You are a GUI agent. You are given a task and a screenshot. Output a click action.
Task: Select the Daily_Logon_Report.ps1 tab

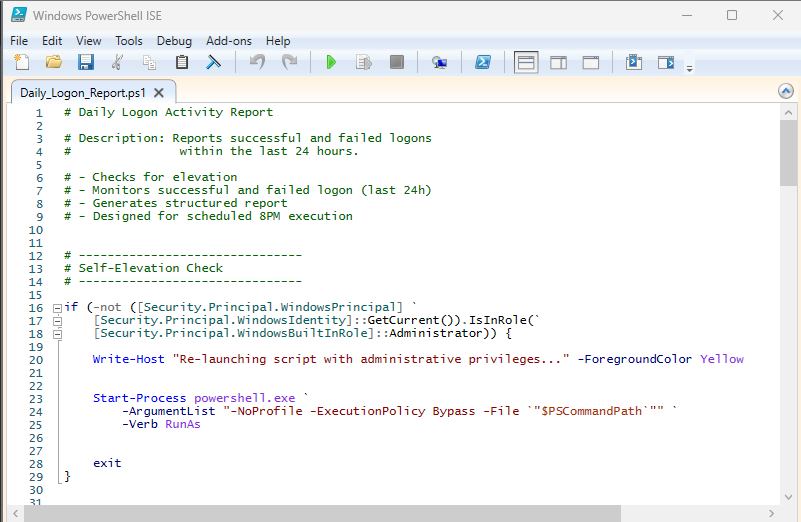tap(83, 92)
